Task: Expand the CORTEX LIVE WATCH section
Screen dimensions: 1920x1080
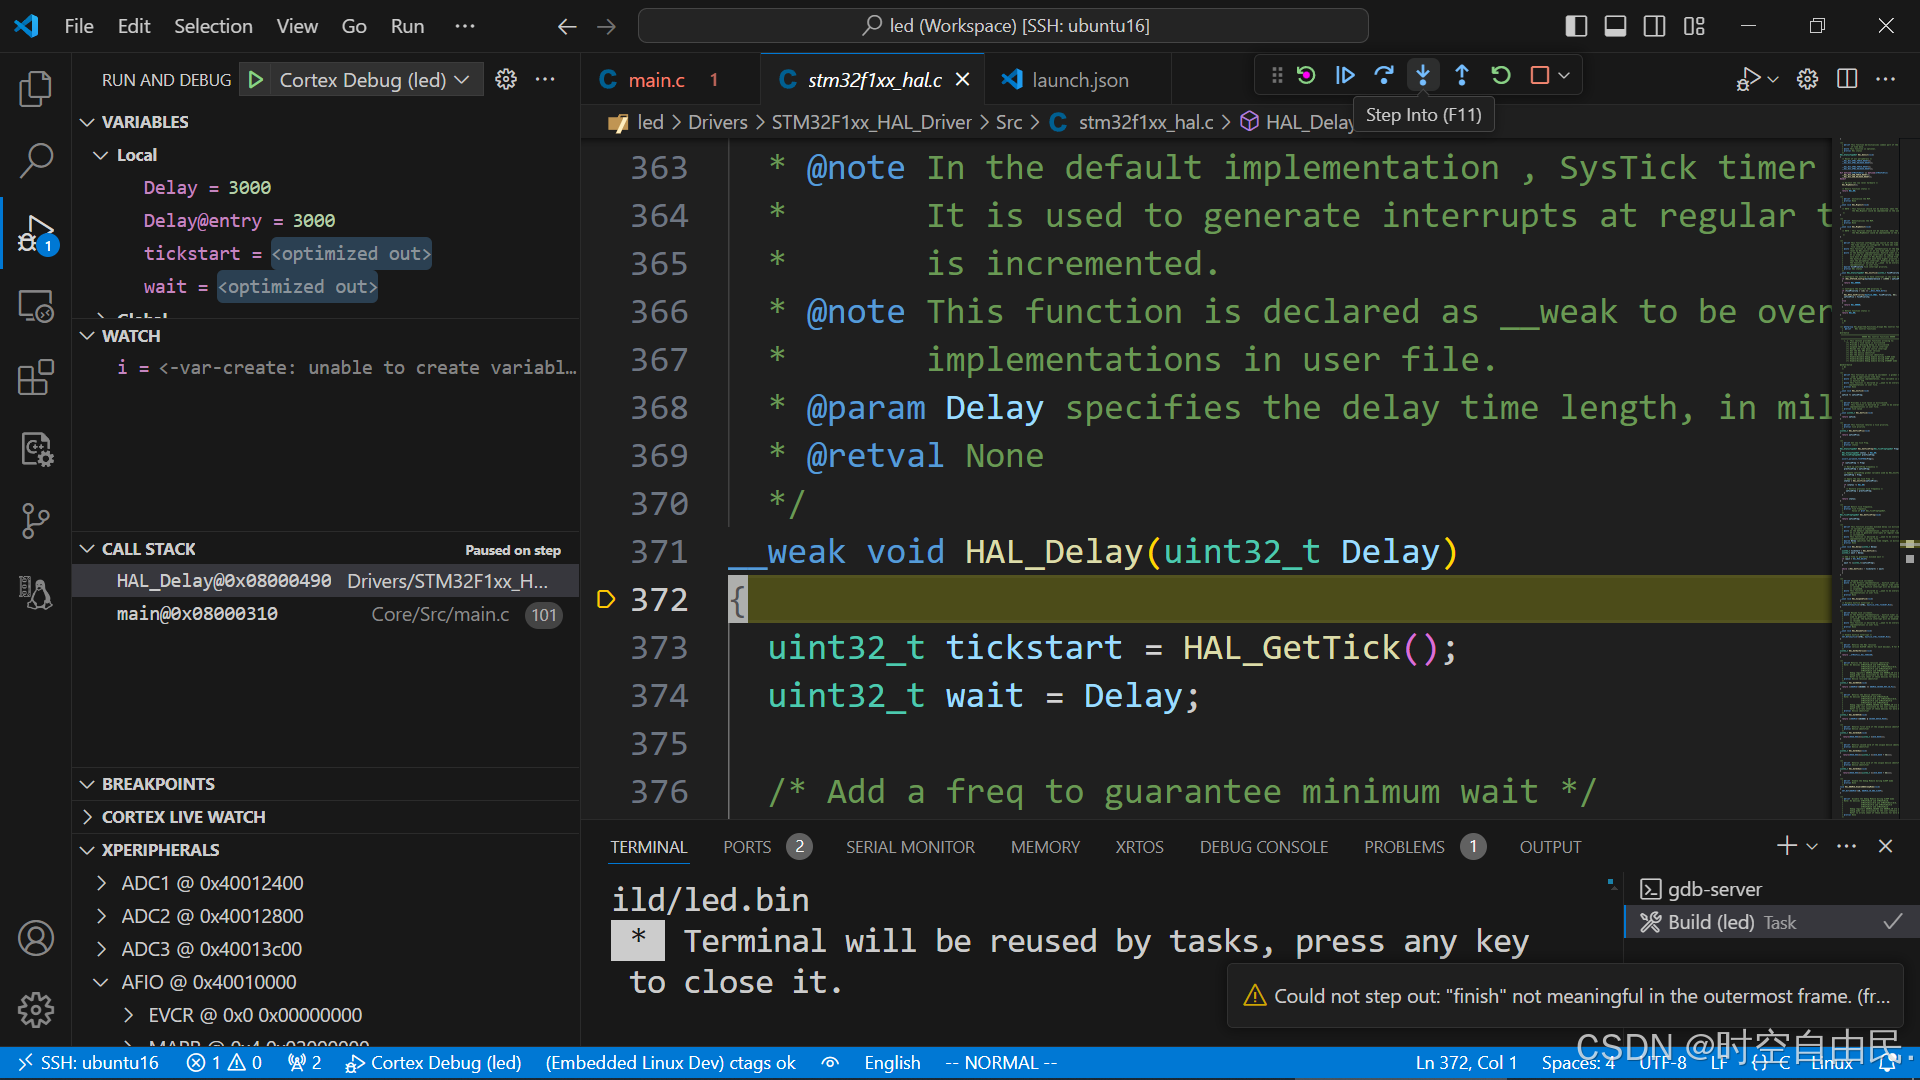Action: click(183, 817)
